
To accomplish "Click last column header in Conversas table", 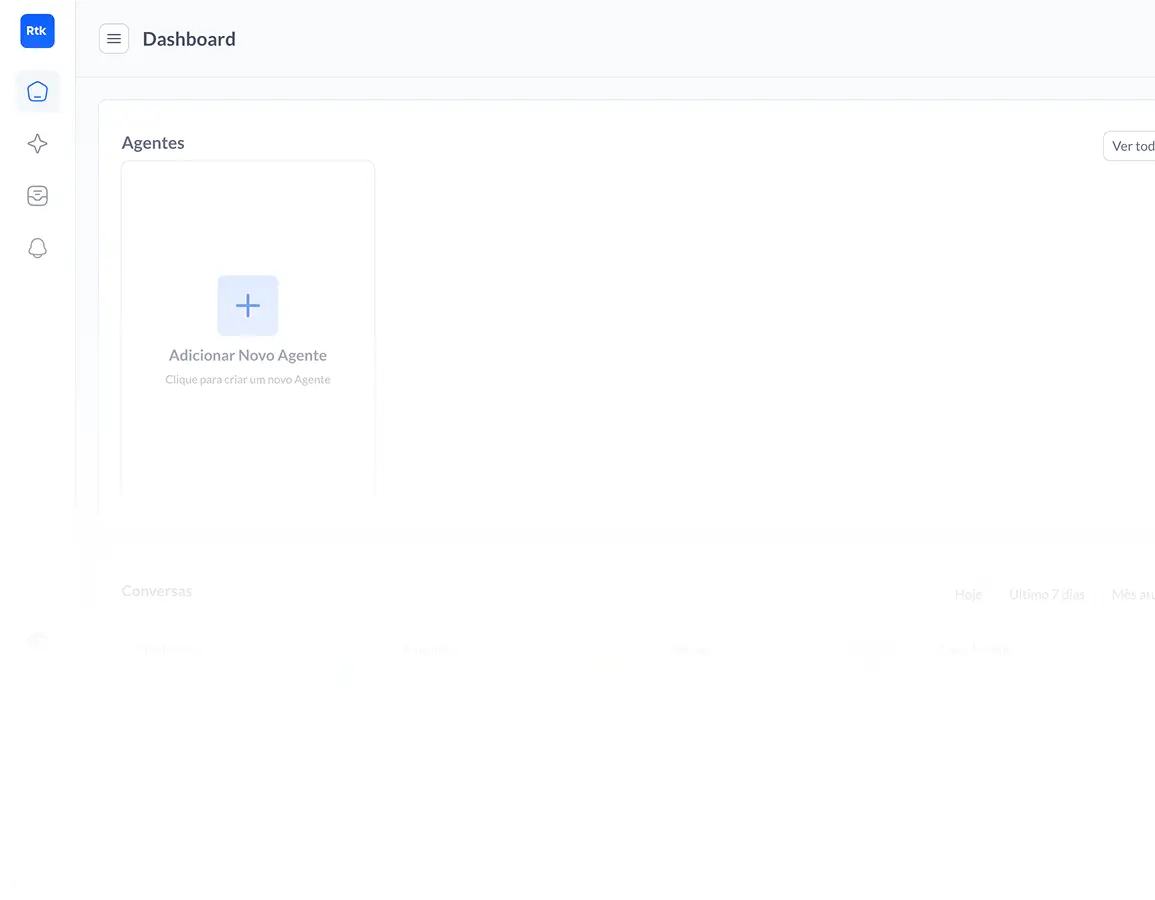I will [x=974, y=650].
